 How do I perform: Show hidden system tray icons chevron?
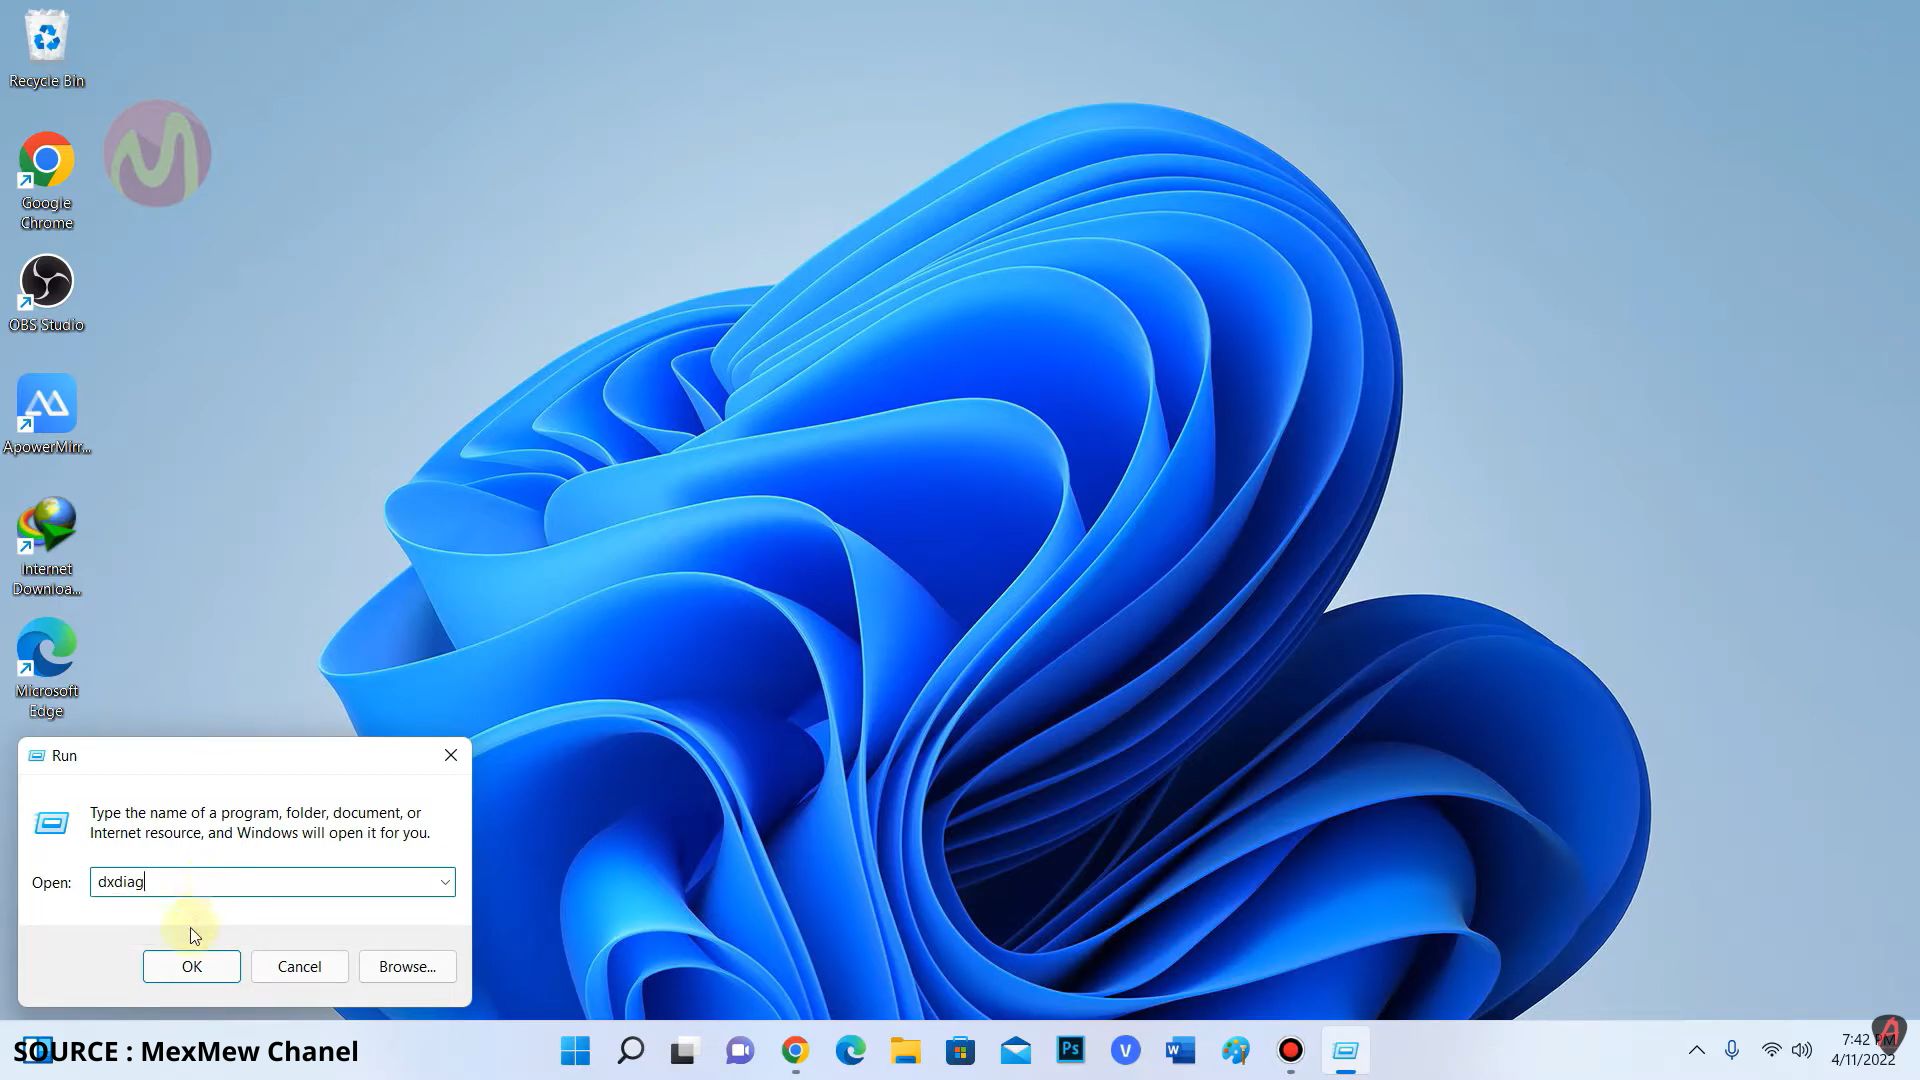[1697, 1050]
